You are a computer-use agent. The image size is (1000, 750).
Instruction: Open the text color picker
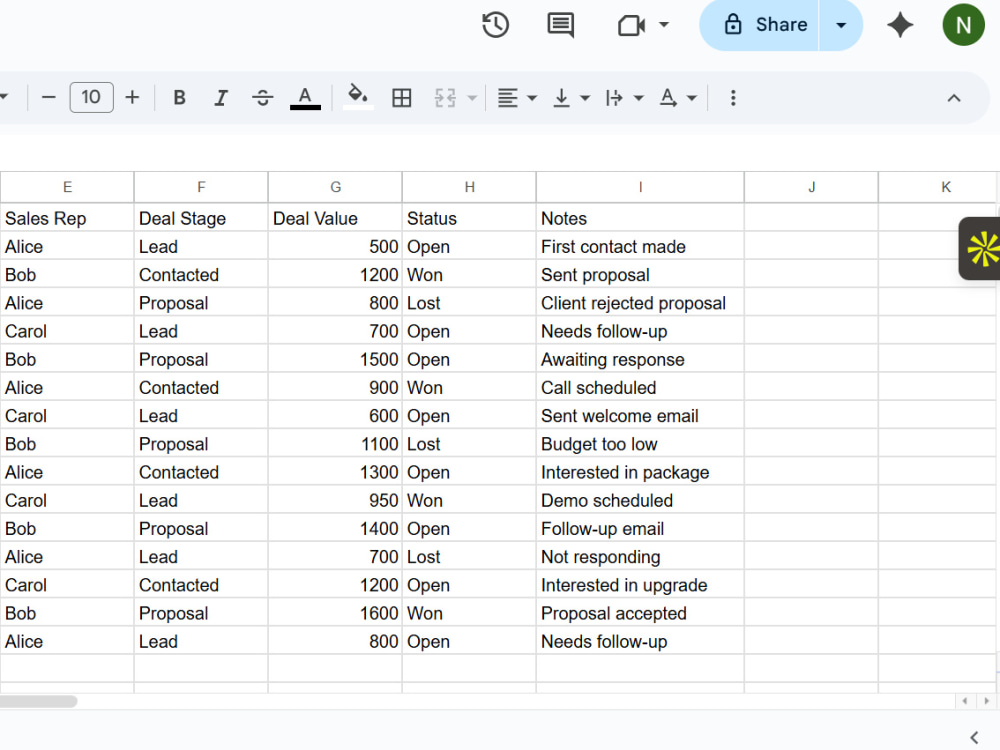click(305, 98)
